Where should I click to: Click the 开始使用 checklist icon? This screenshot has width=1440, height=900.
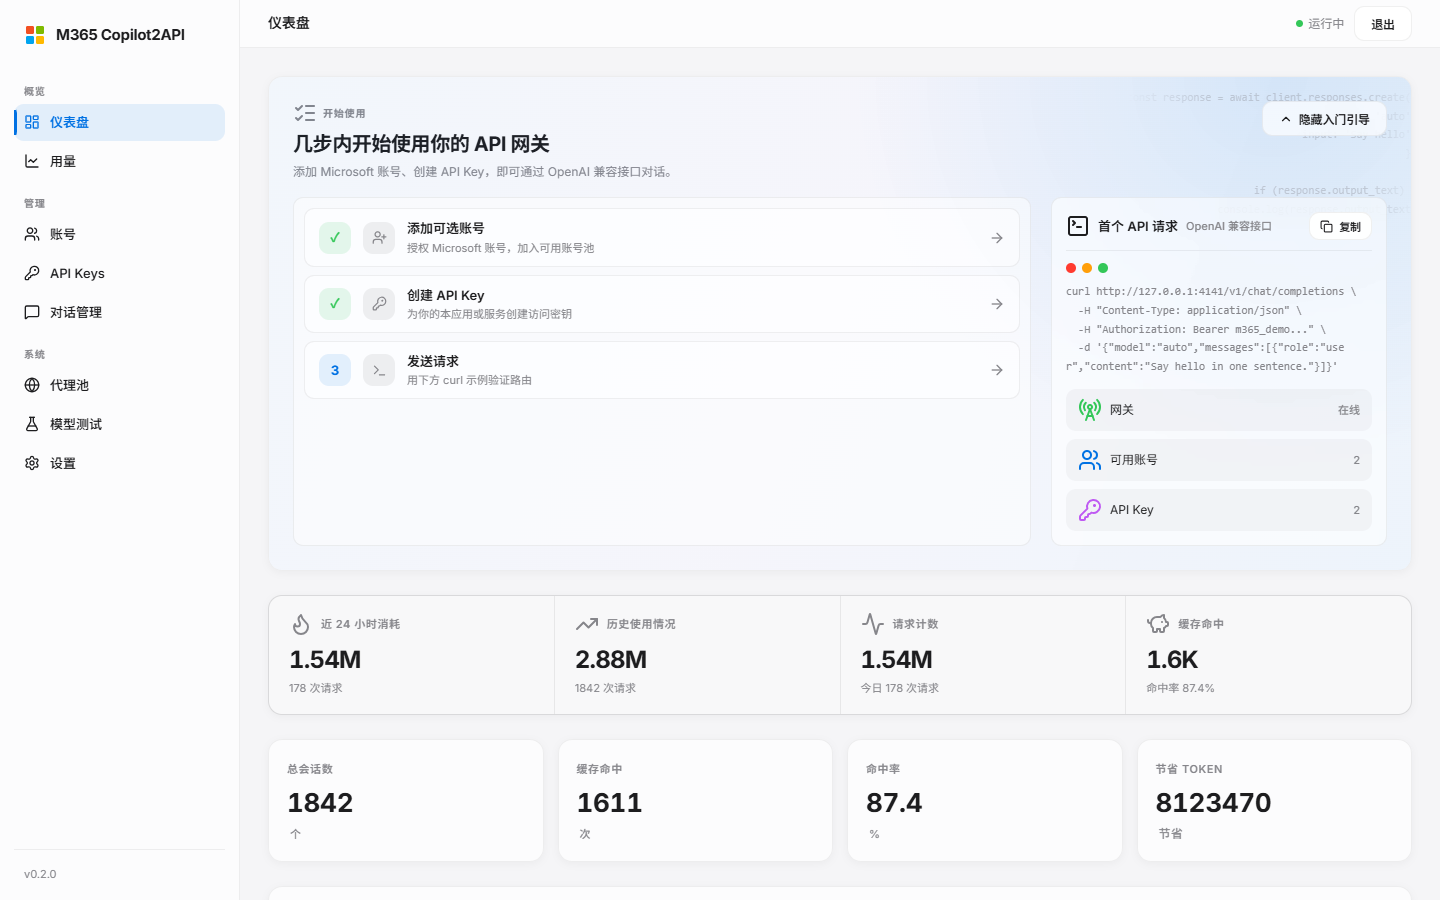[x=305, y=113]
